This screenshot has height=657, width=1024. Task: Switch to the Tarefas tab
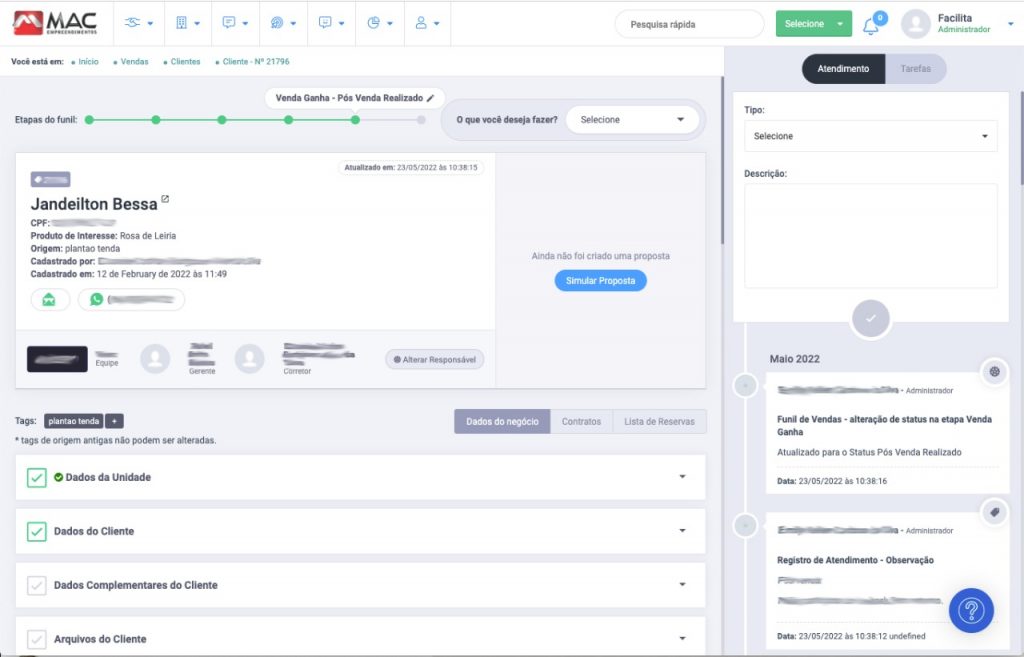tap(915, 69)
